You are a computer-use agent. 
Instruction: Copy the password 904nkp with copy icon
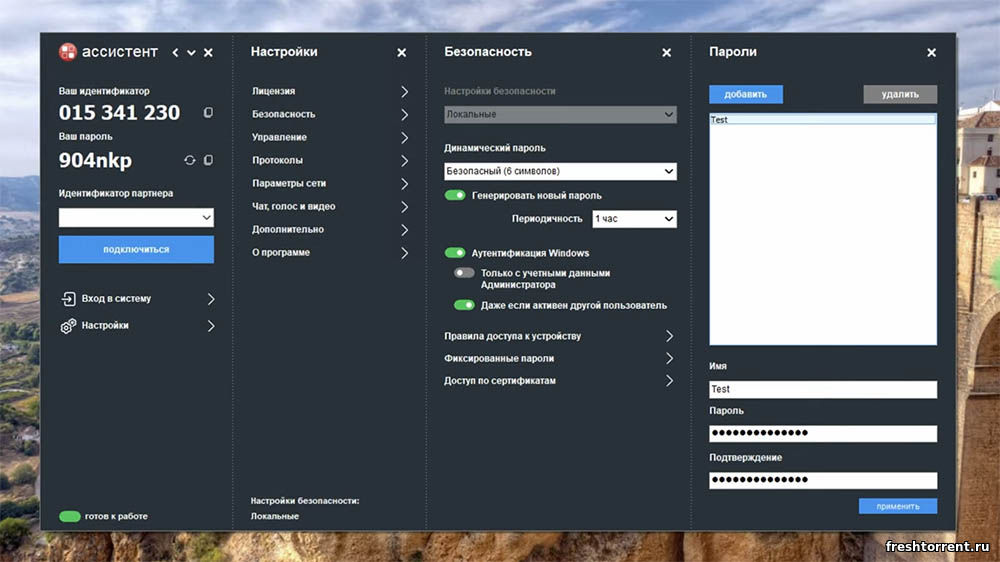pos(208,160)
